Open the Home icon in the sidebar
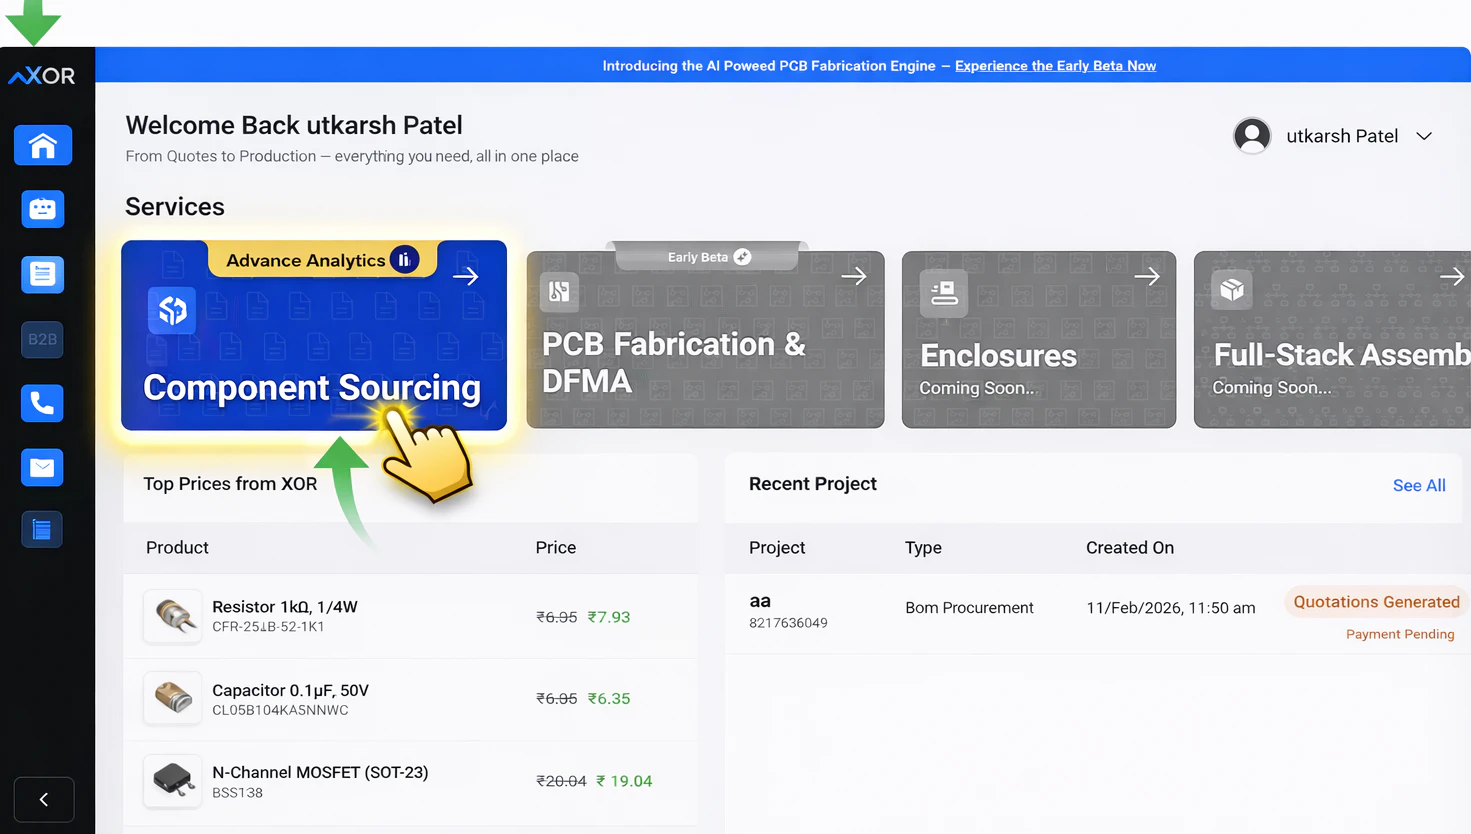Image resolution: width=1471 pixels, height=834 pixels. point(43,146)
